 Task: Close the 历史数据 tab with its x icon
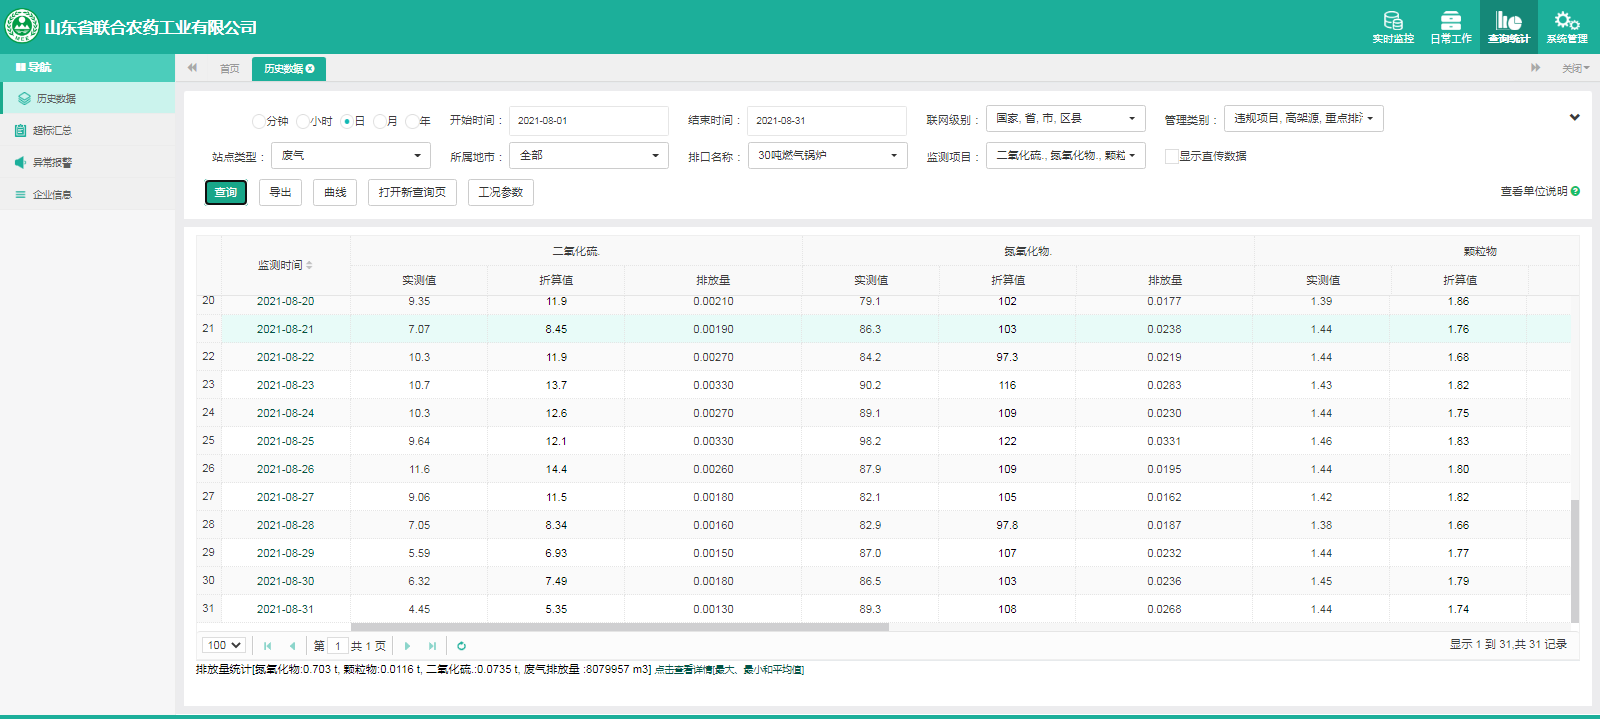pyautogui.click(x=310, y=69)
